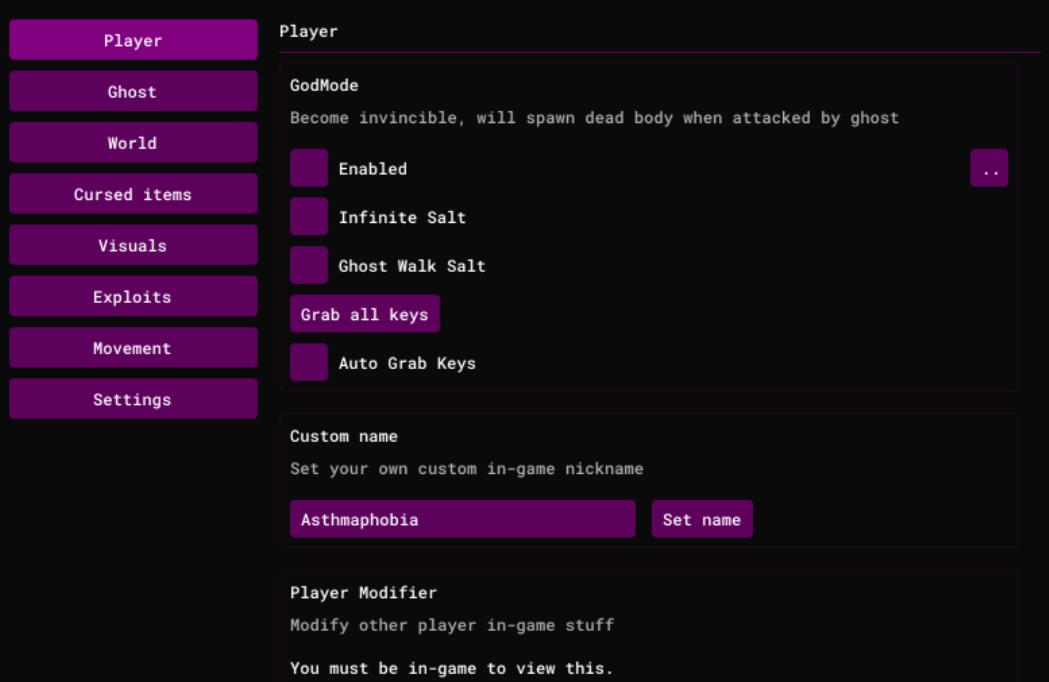Click 'Set your own custom in-game nickname' text
Screen dimensions: 1049x682
466,468
